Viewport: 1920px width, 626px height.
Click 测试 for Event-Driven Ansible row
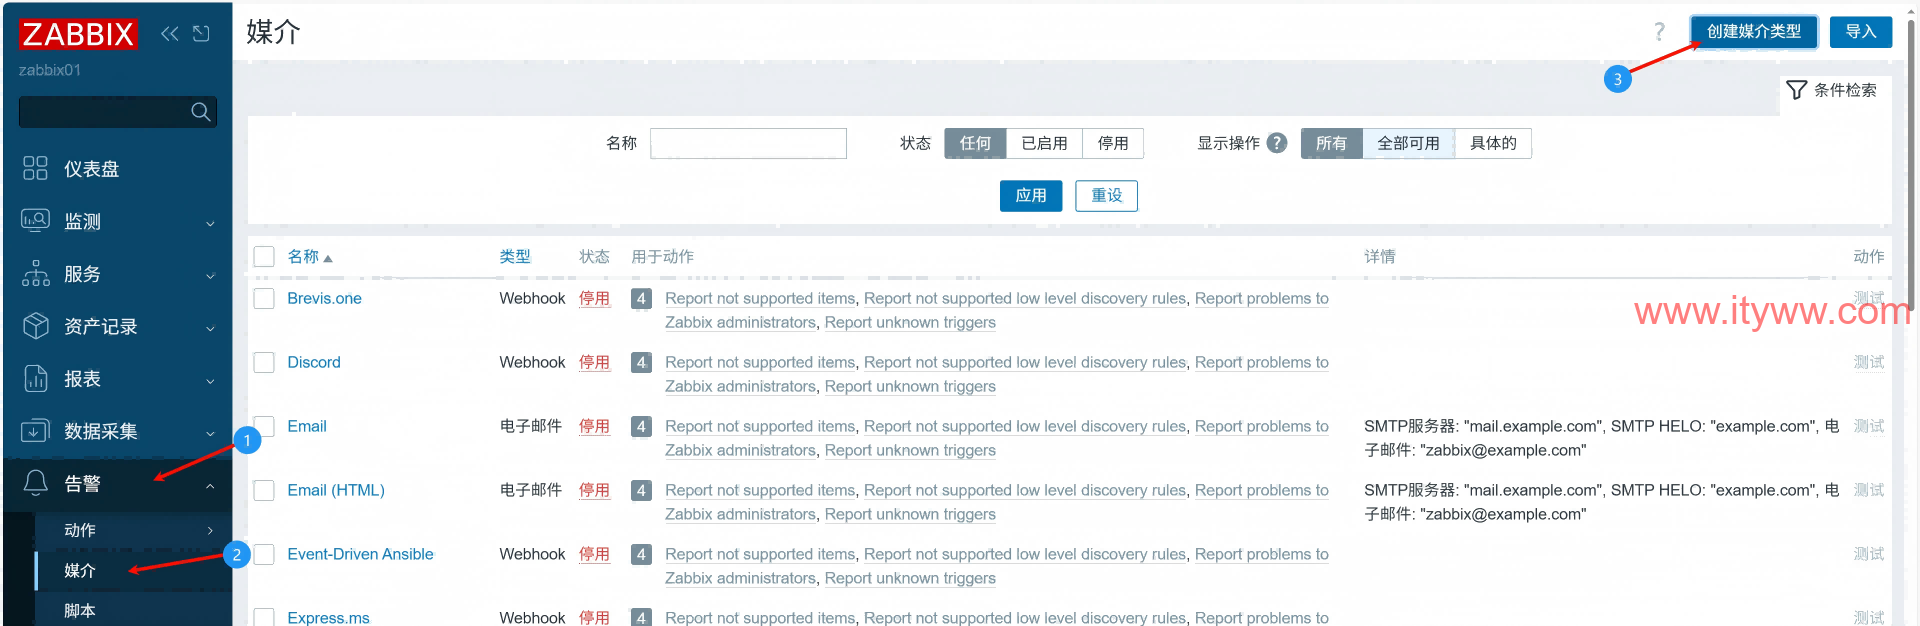[x=1868, y=554]
